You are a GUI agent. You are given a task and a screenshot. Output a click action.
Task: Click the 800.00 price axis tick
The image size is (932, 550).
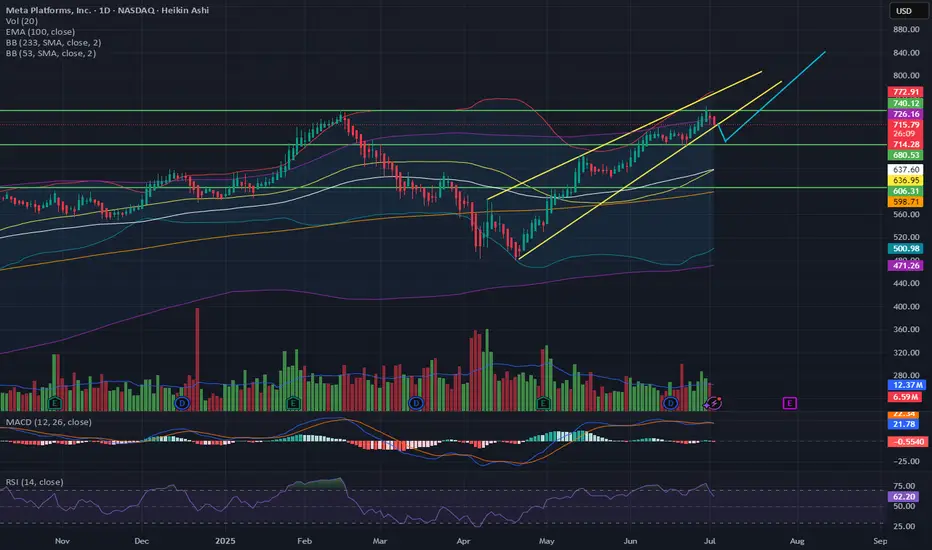(x=906, y=76)
